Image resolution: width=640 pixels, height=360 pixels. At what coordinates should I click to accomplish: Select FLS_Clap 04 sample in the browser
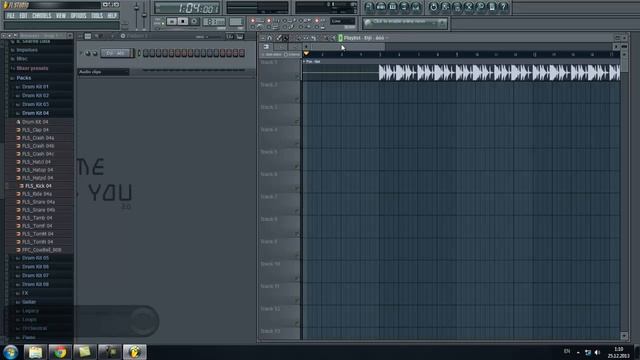click(x=35, y=130)
